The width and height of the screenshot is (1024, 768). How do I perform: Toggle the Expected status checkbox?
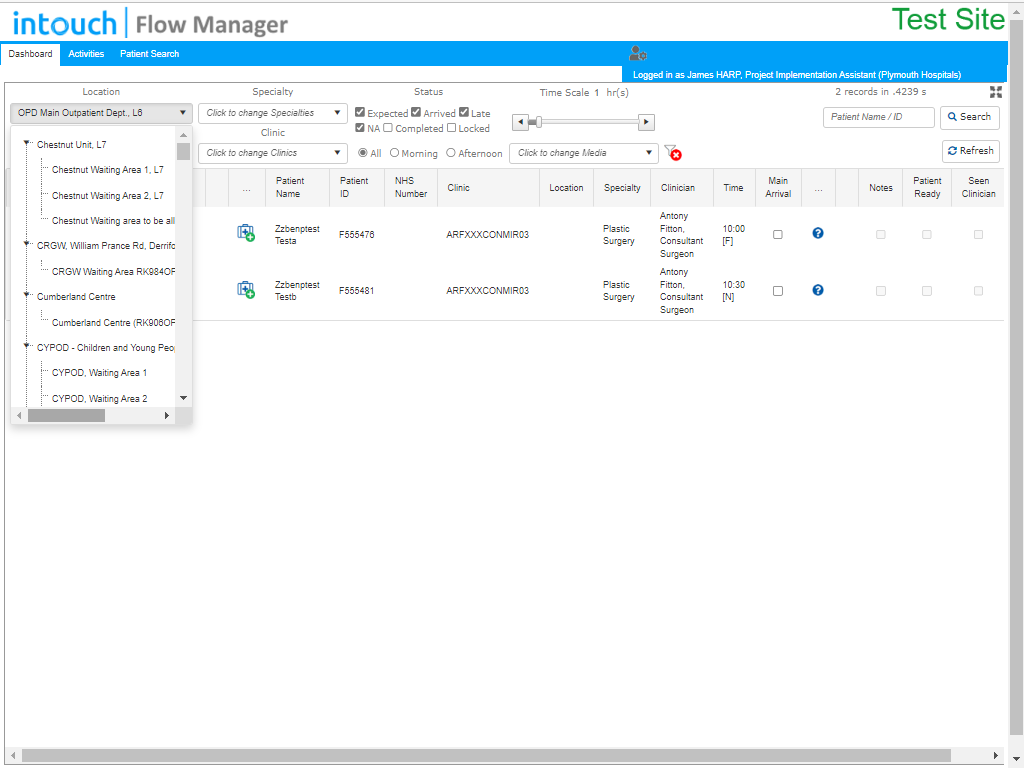360,112
